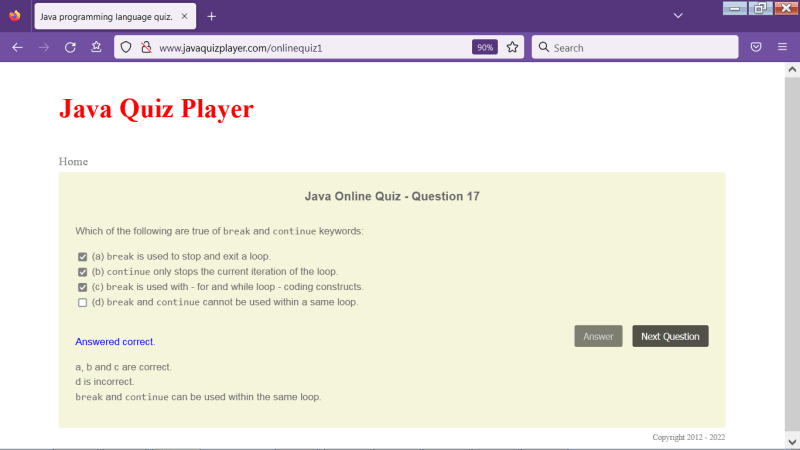Go back using the back arrow

pyautogui.click(x=17, y=47)
